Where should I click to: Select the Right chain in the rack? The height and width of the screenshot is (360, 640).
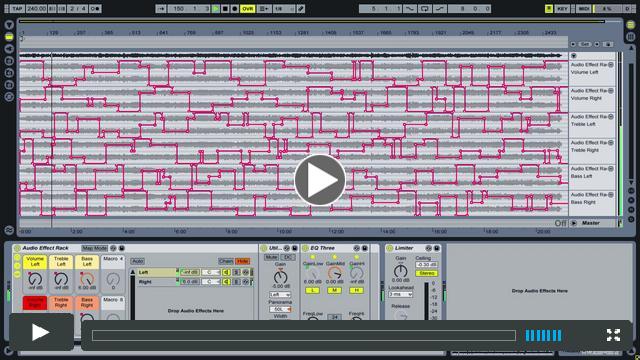click(x=156, y=282)
